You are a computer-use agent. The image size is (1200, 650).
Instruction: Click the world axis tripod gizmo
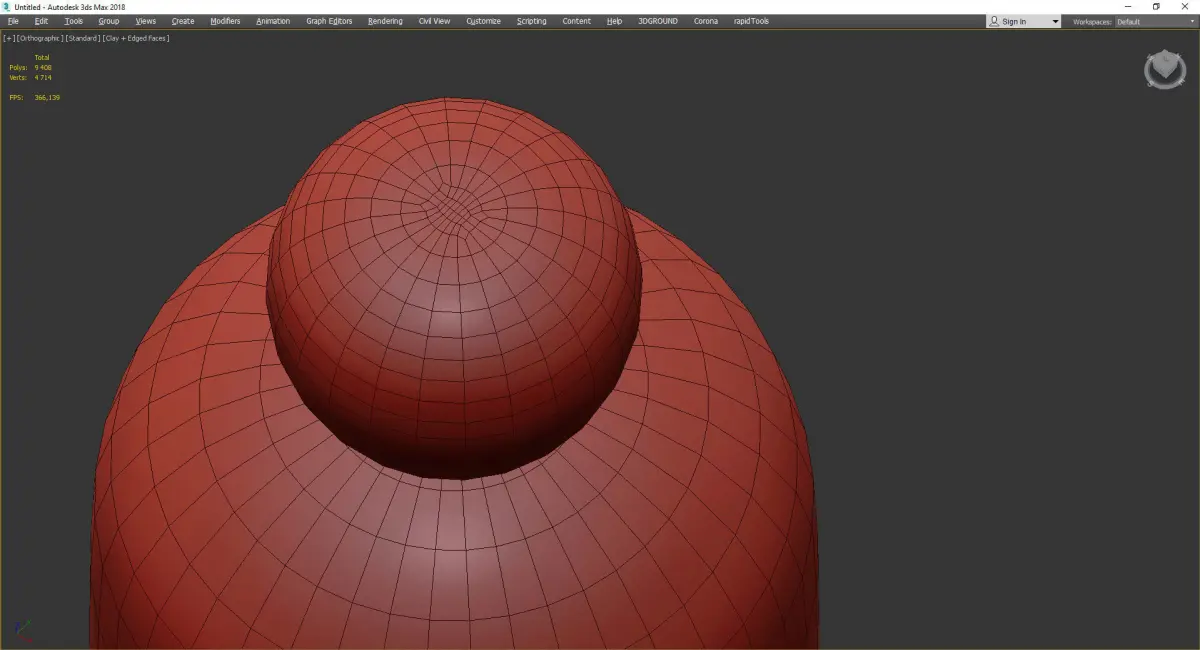24,633
